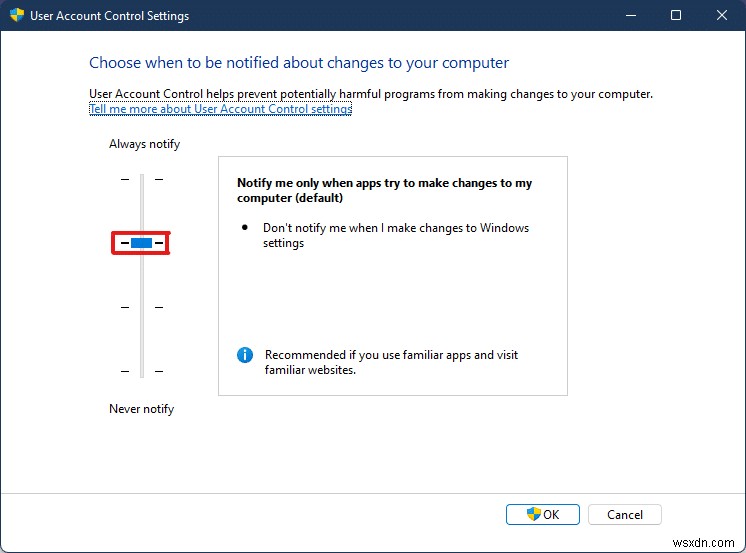Dismiss dialog with Cancel button

625,514
